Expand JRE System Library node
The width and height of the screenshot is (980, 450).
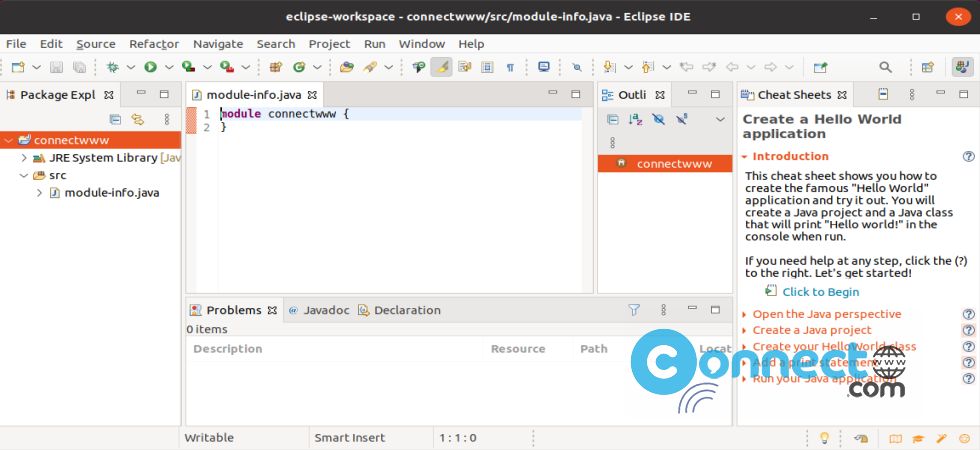point(24,158)
